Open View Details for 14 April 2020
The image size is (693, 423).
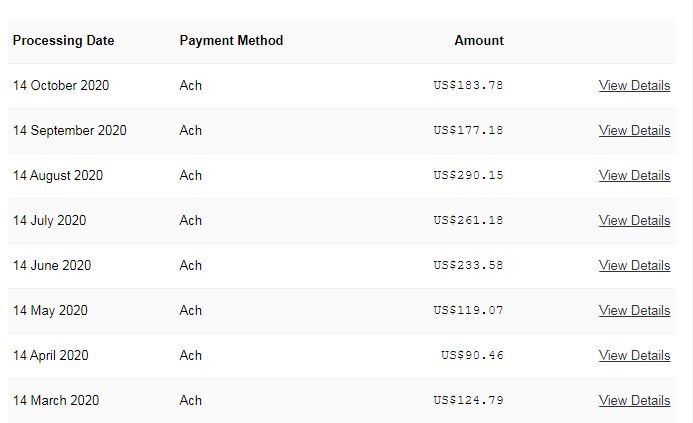click(x=634, y=356)
